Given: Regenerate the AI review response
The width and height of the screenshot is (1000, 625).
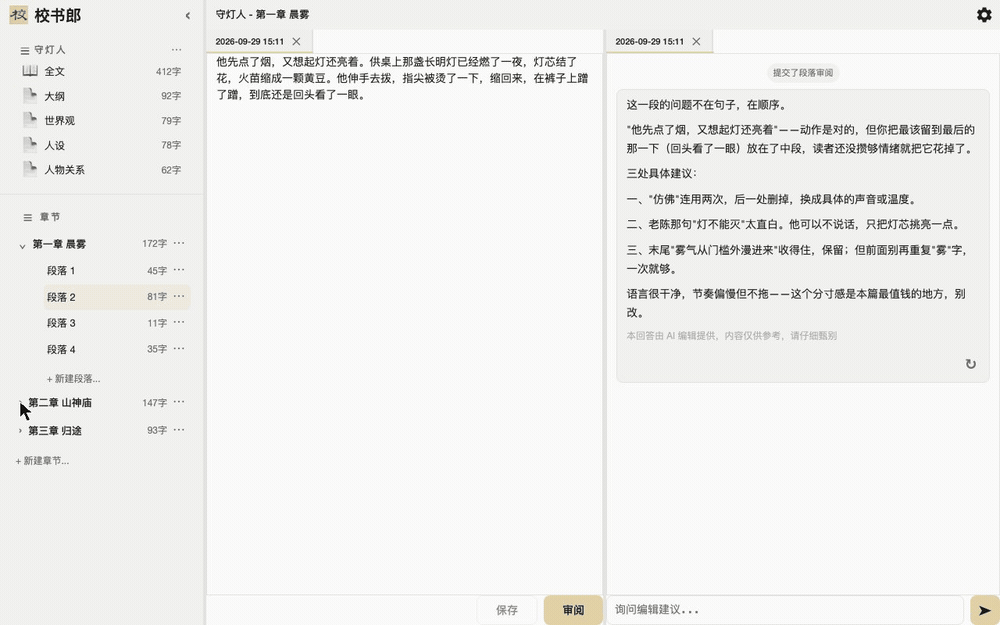Looking at the screenshot, I should pos(971,364).
